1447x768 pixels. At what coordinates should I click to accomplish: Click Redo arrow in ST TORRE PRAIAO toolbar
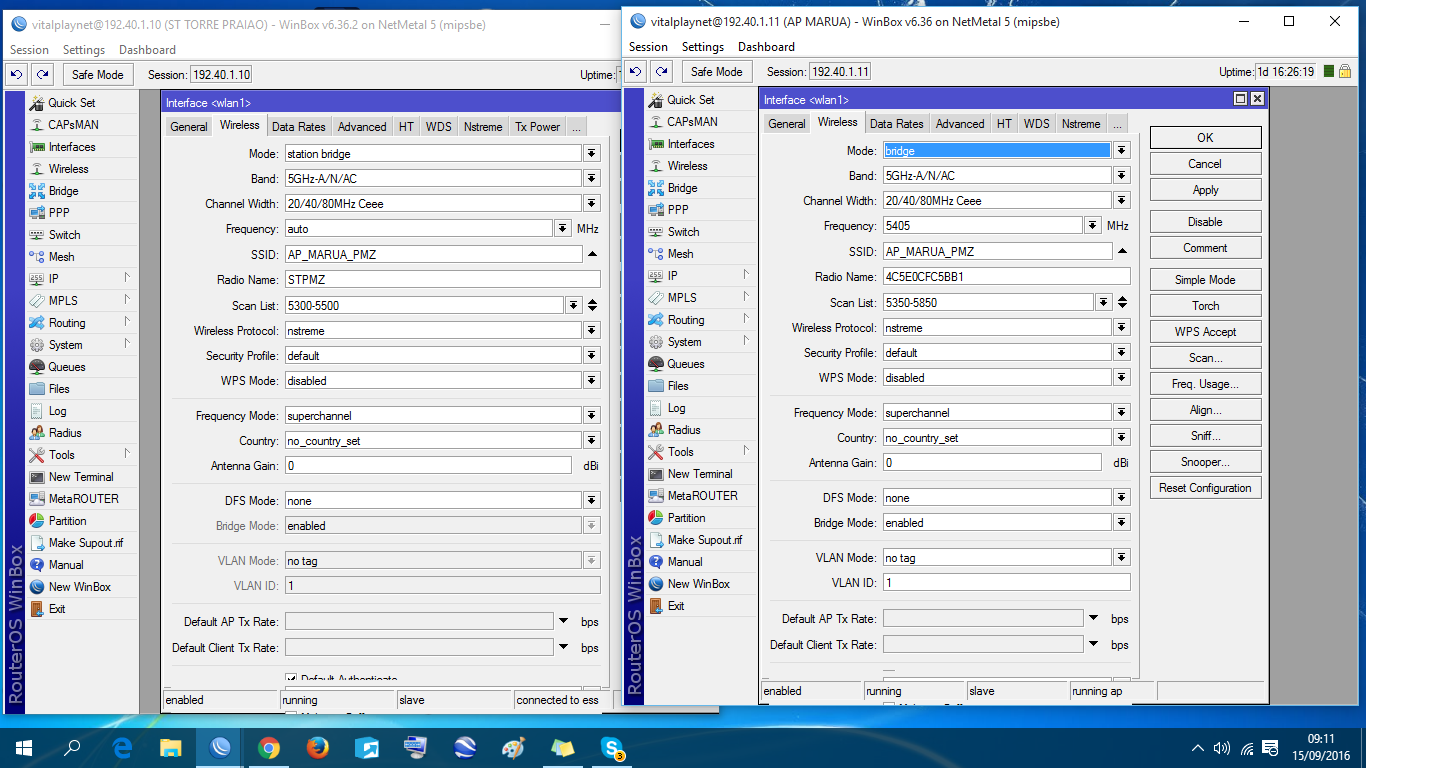(42, 75)
